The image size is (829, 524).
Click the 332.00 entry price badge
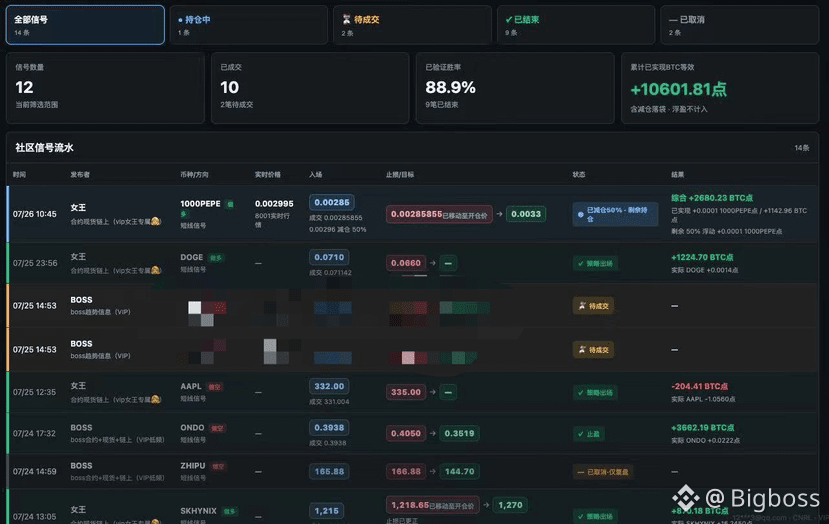coord(329,386)
